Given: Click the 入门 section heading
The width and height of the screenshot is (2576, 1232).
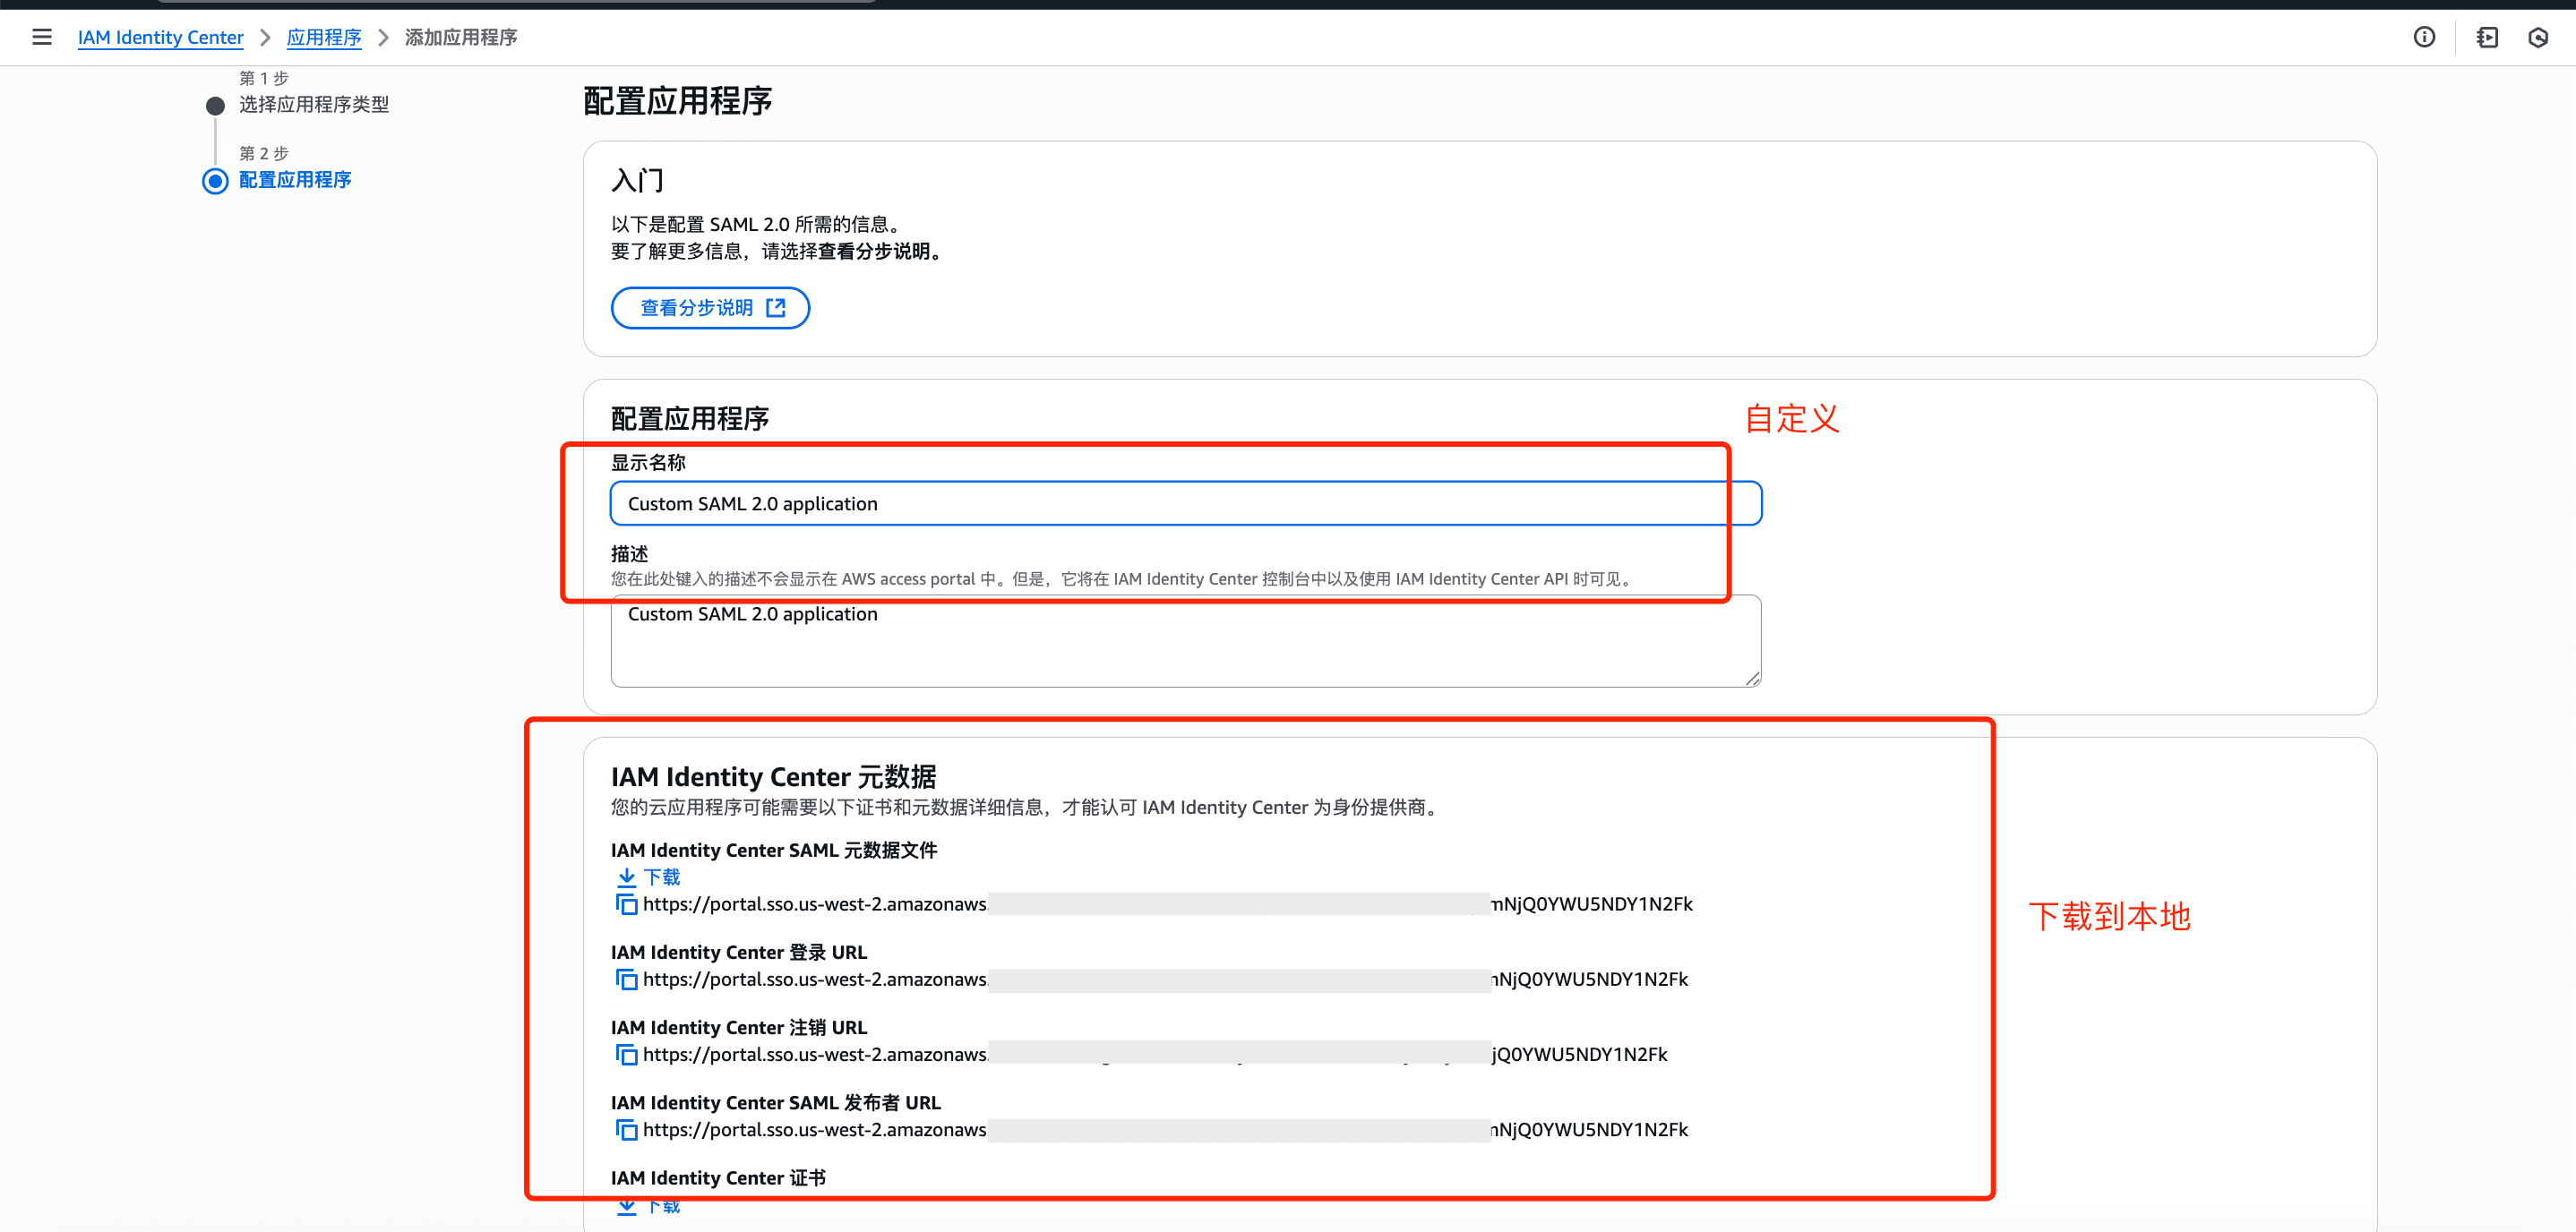Looking at the screenshot, I should (x=637, y=180).
